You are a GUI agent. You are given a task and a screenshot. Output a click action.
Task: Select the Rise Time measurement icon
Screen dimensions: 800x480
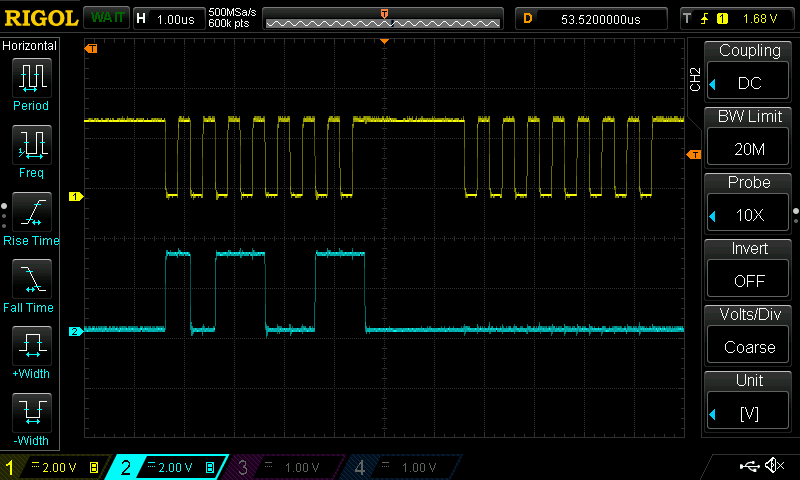coord(32,212)
